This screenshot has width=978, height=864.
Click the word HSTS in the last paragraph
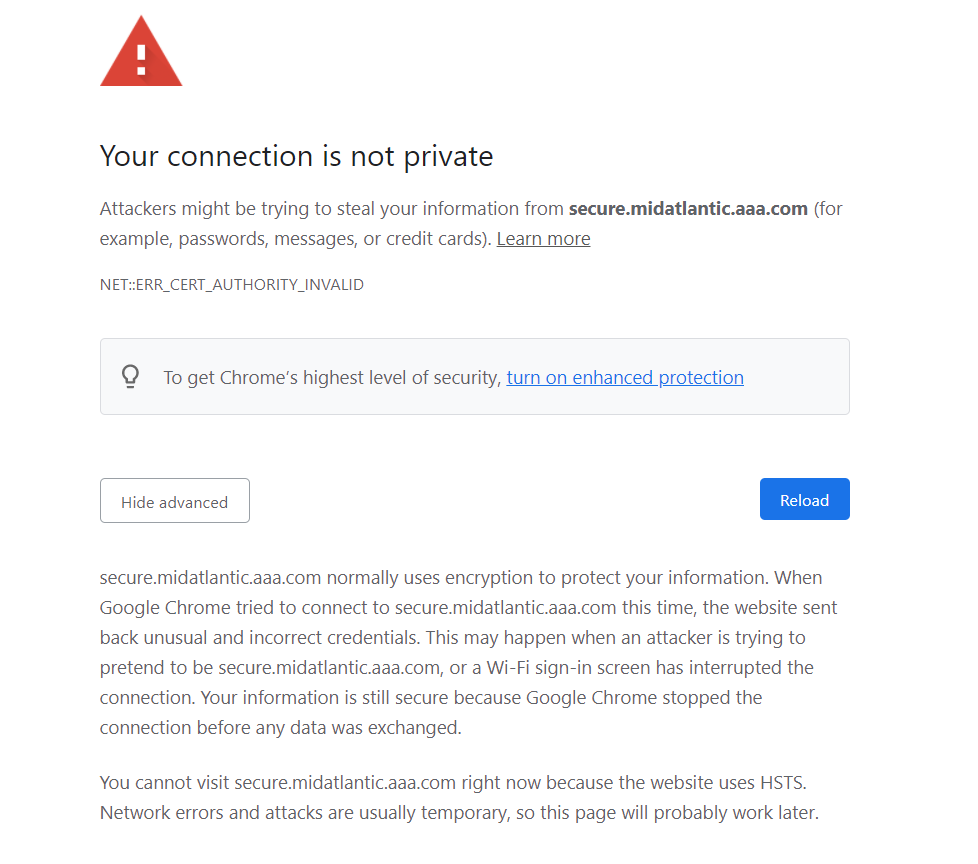point(783,782)
